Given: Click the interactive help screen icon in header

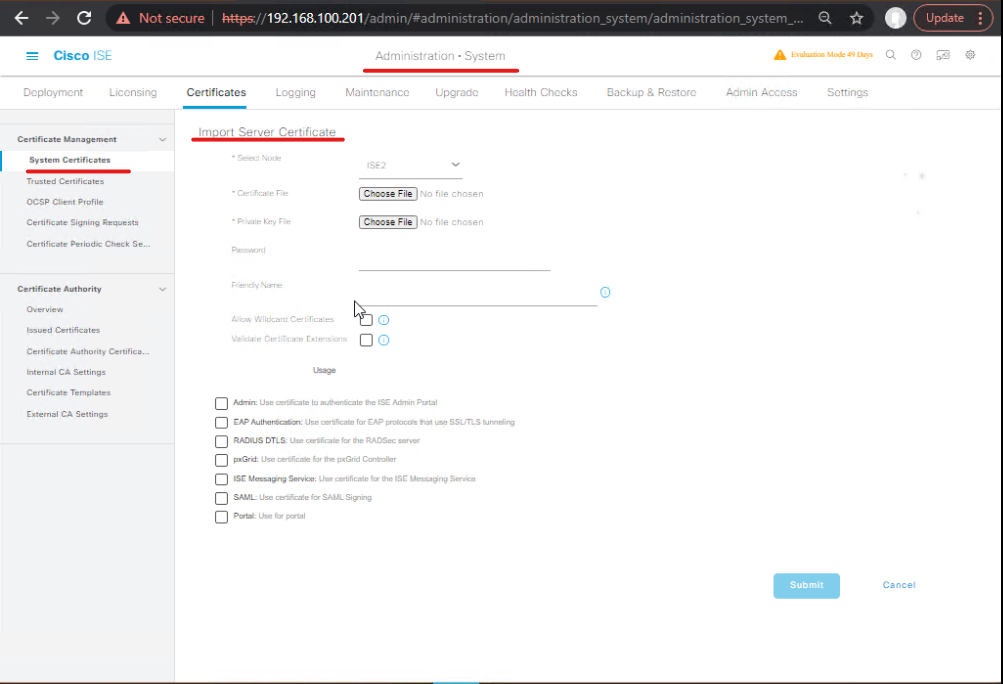Looking at the screenshot, I should click(943, 55).
